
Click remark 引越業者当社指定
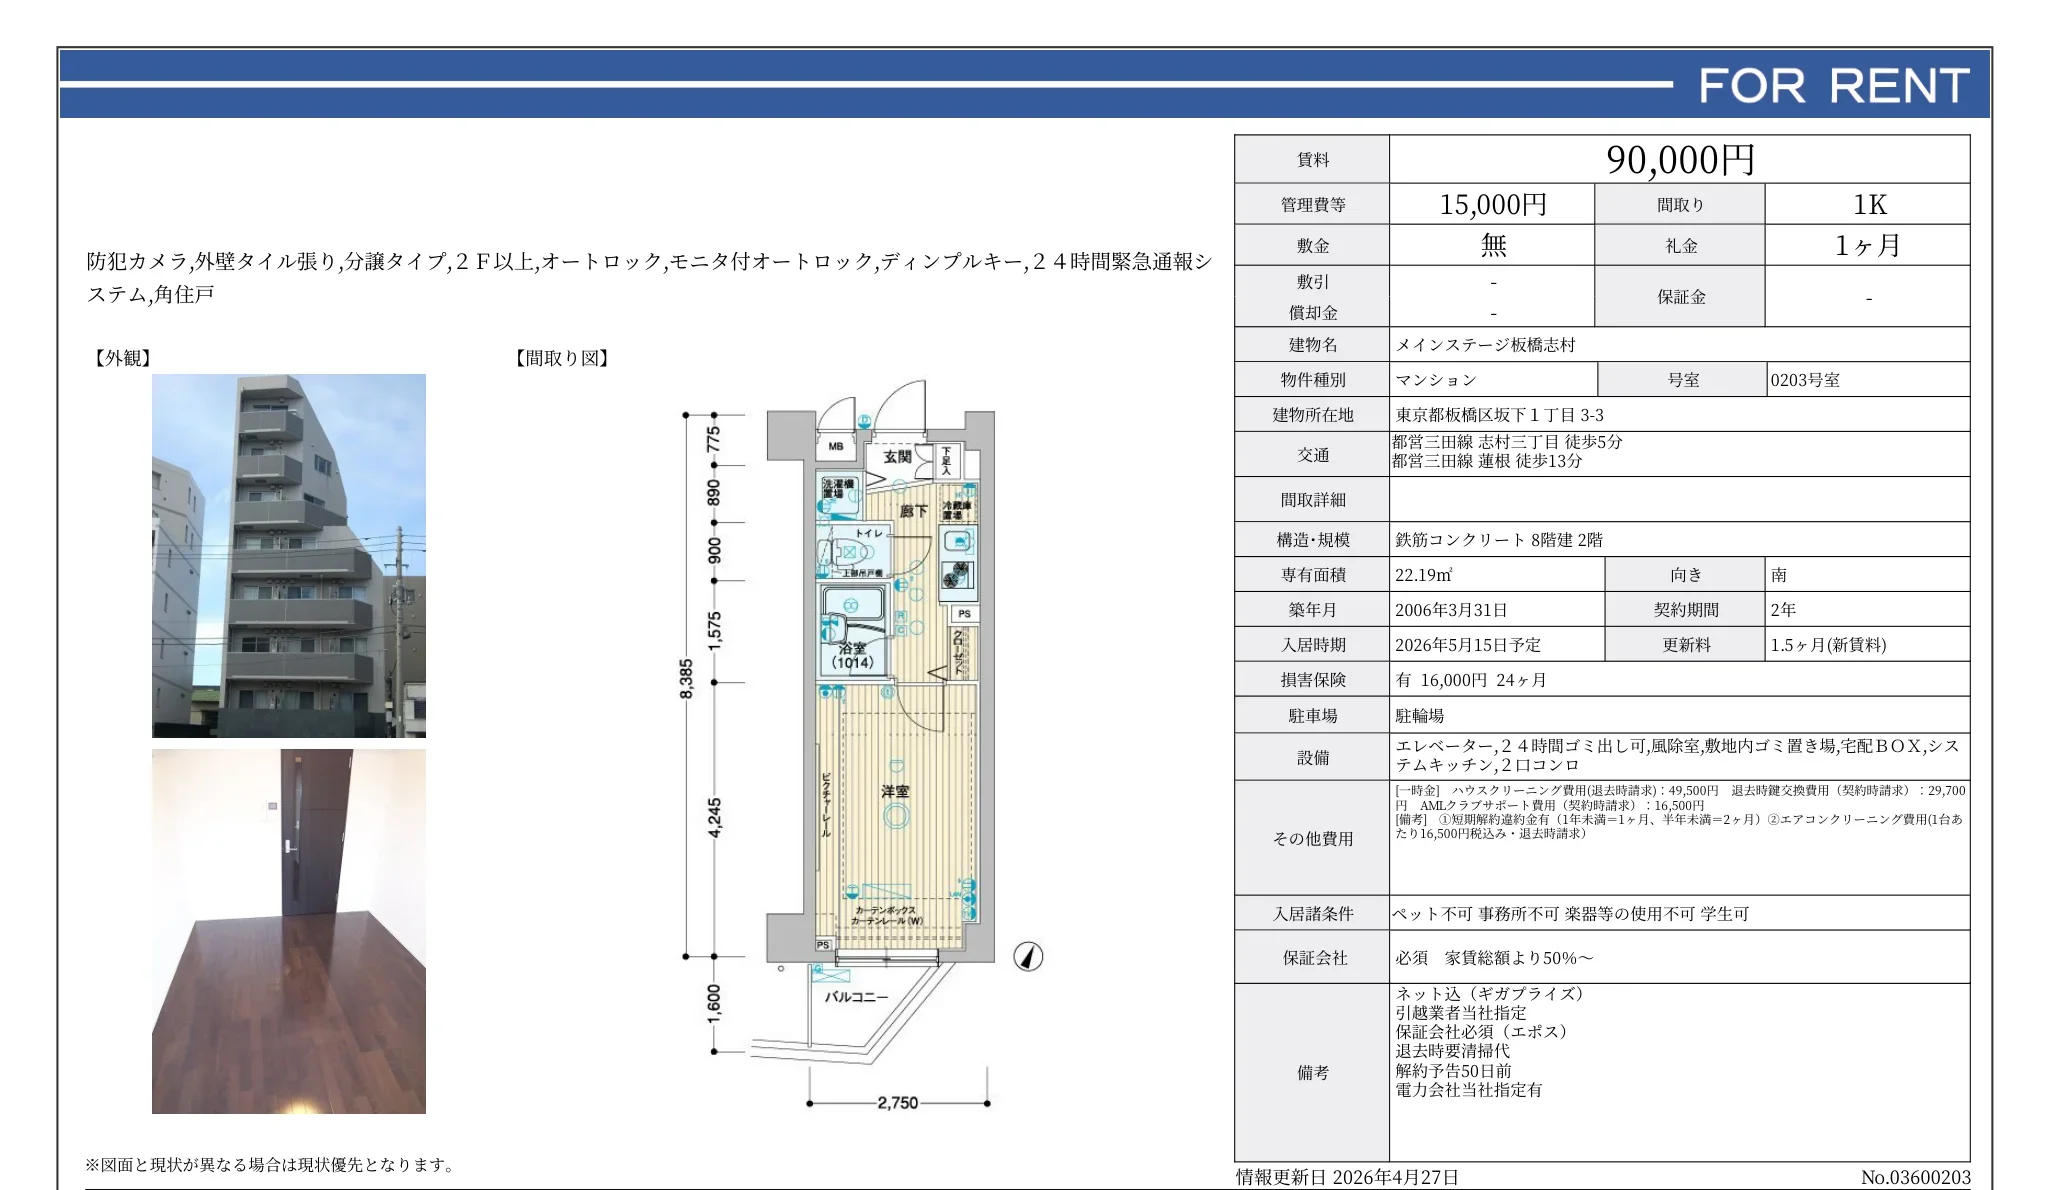tap(1461, 1013)
